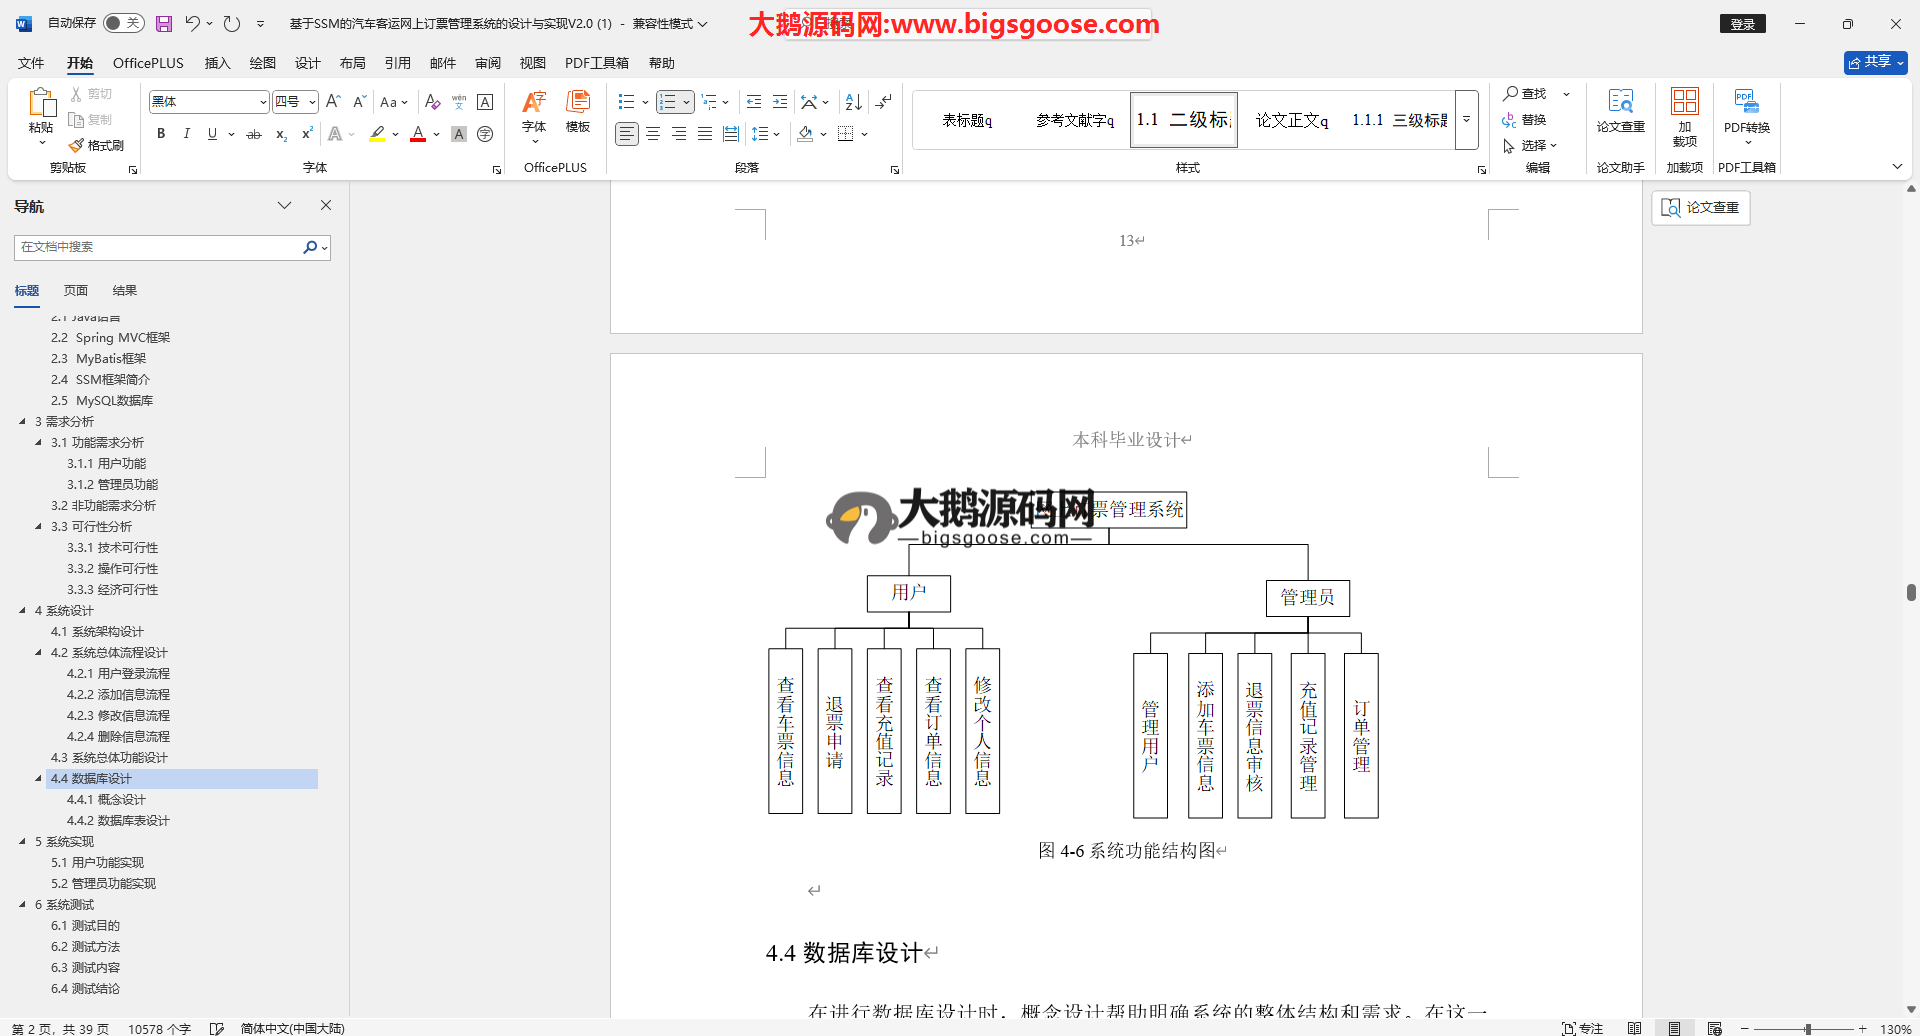Apply strikethrough formatting to text
The height and width of the screenshot is (1036, 1920).
[254, 134]
